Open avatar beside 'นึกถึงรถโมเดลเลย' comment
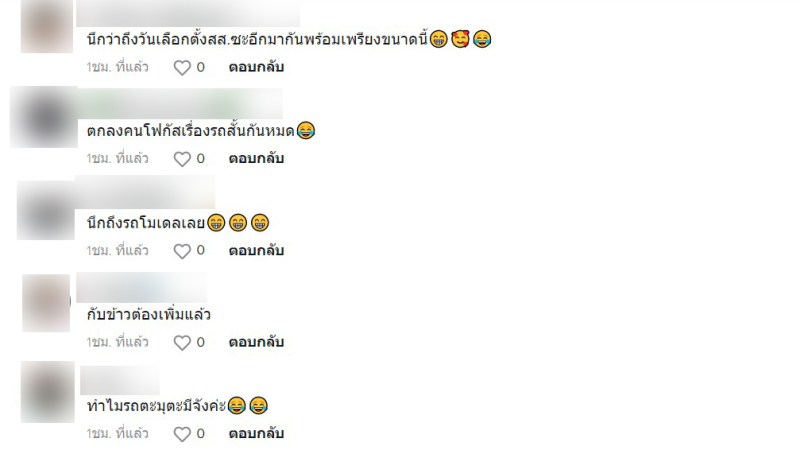Image resolution: width=800 pixels, height=450 pixels. point(46,210)
